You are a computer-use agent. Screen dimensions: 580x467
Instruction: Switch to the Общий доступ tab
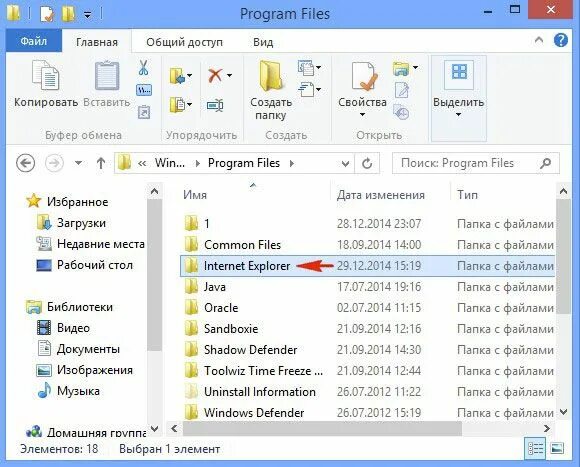click(185, 42)
